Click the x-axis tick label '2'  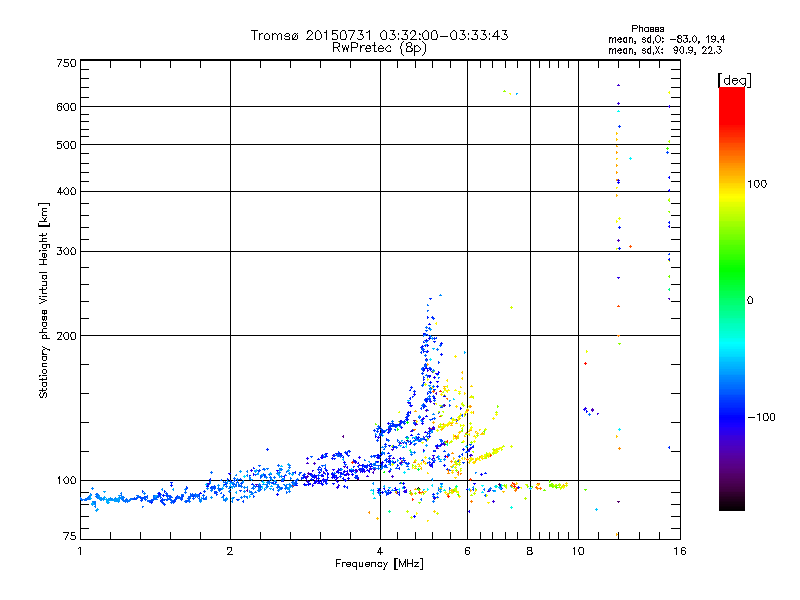tap(230, 551)
